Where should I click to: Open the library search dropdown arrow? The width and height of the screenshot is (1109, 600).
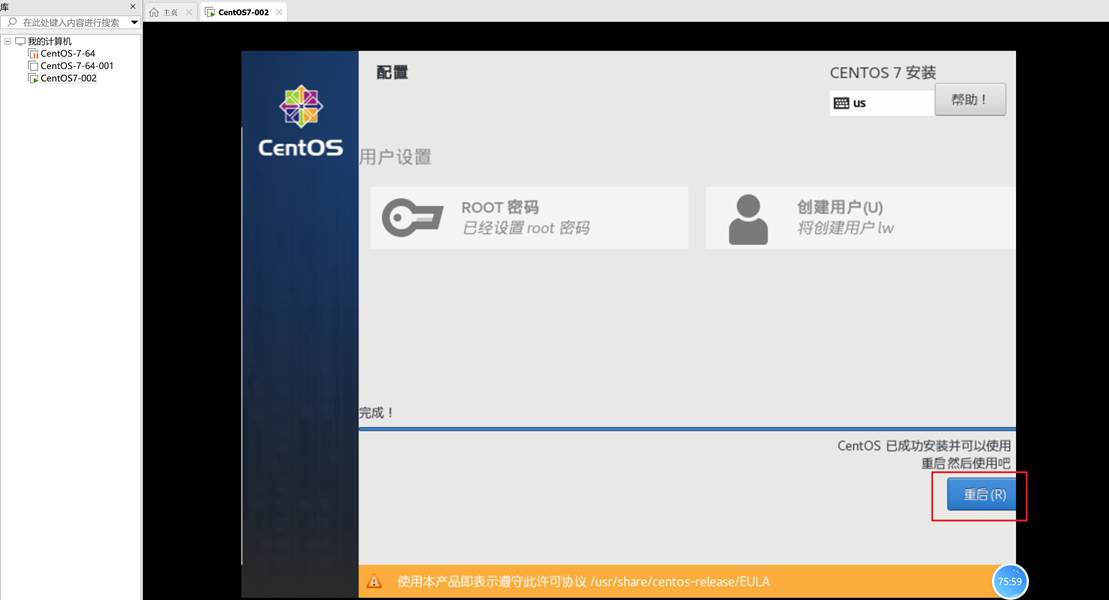point(134,23)
